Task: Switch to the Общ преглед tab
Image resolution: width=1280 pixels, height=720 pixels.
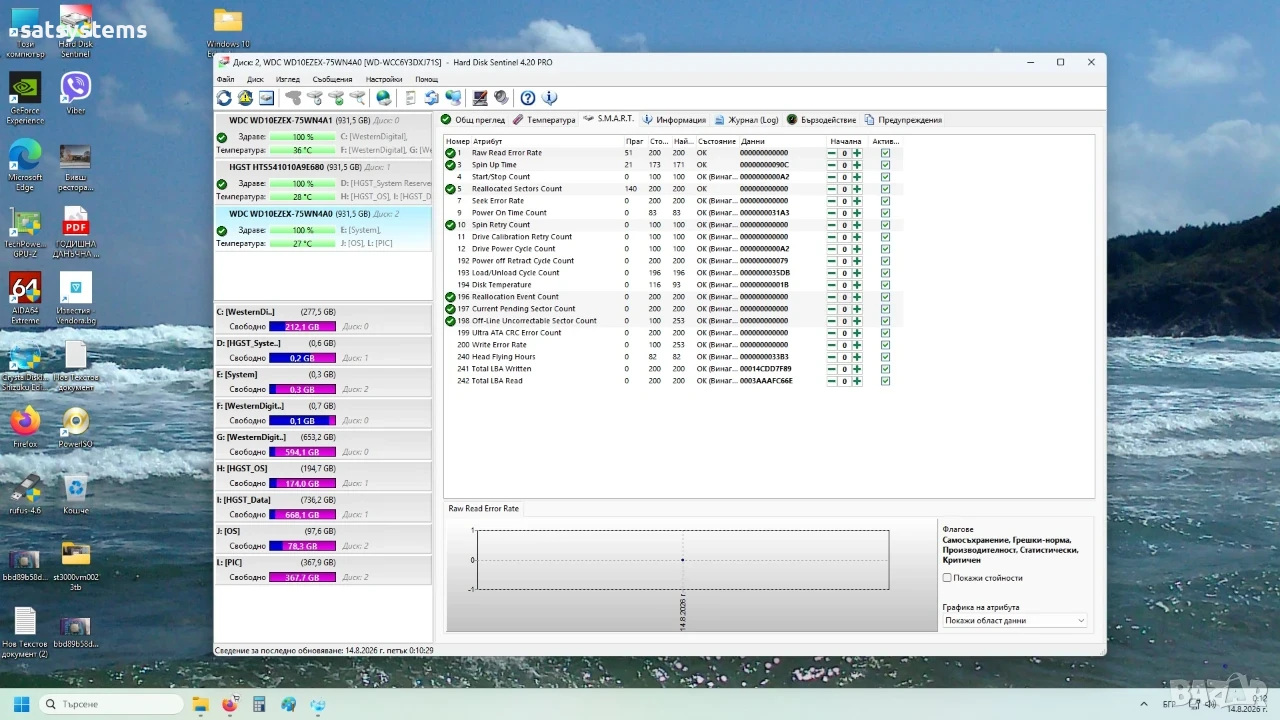Action: 473,120
